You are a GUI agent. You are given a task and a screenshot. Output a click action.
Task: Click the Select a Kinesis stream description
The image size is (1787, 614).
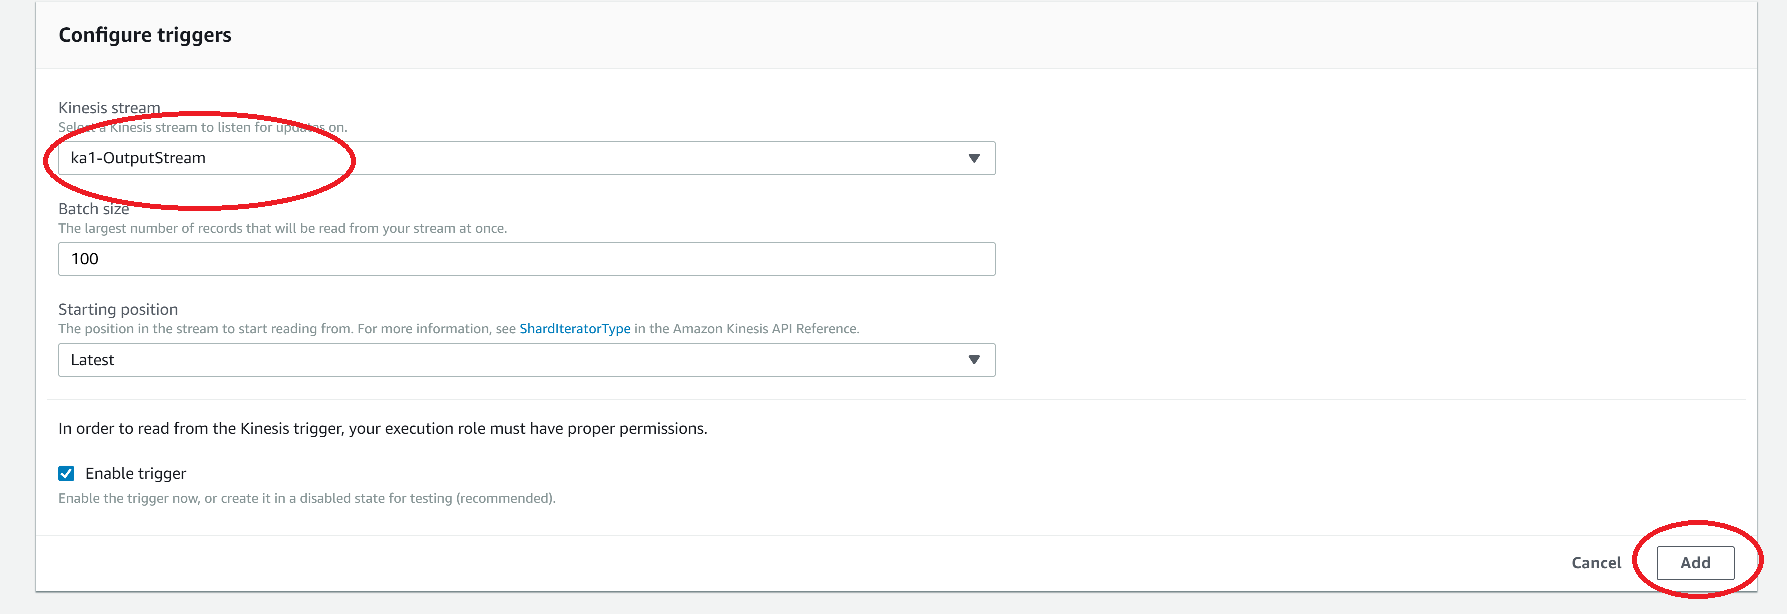tap(203, 128)
